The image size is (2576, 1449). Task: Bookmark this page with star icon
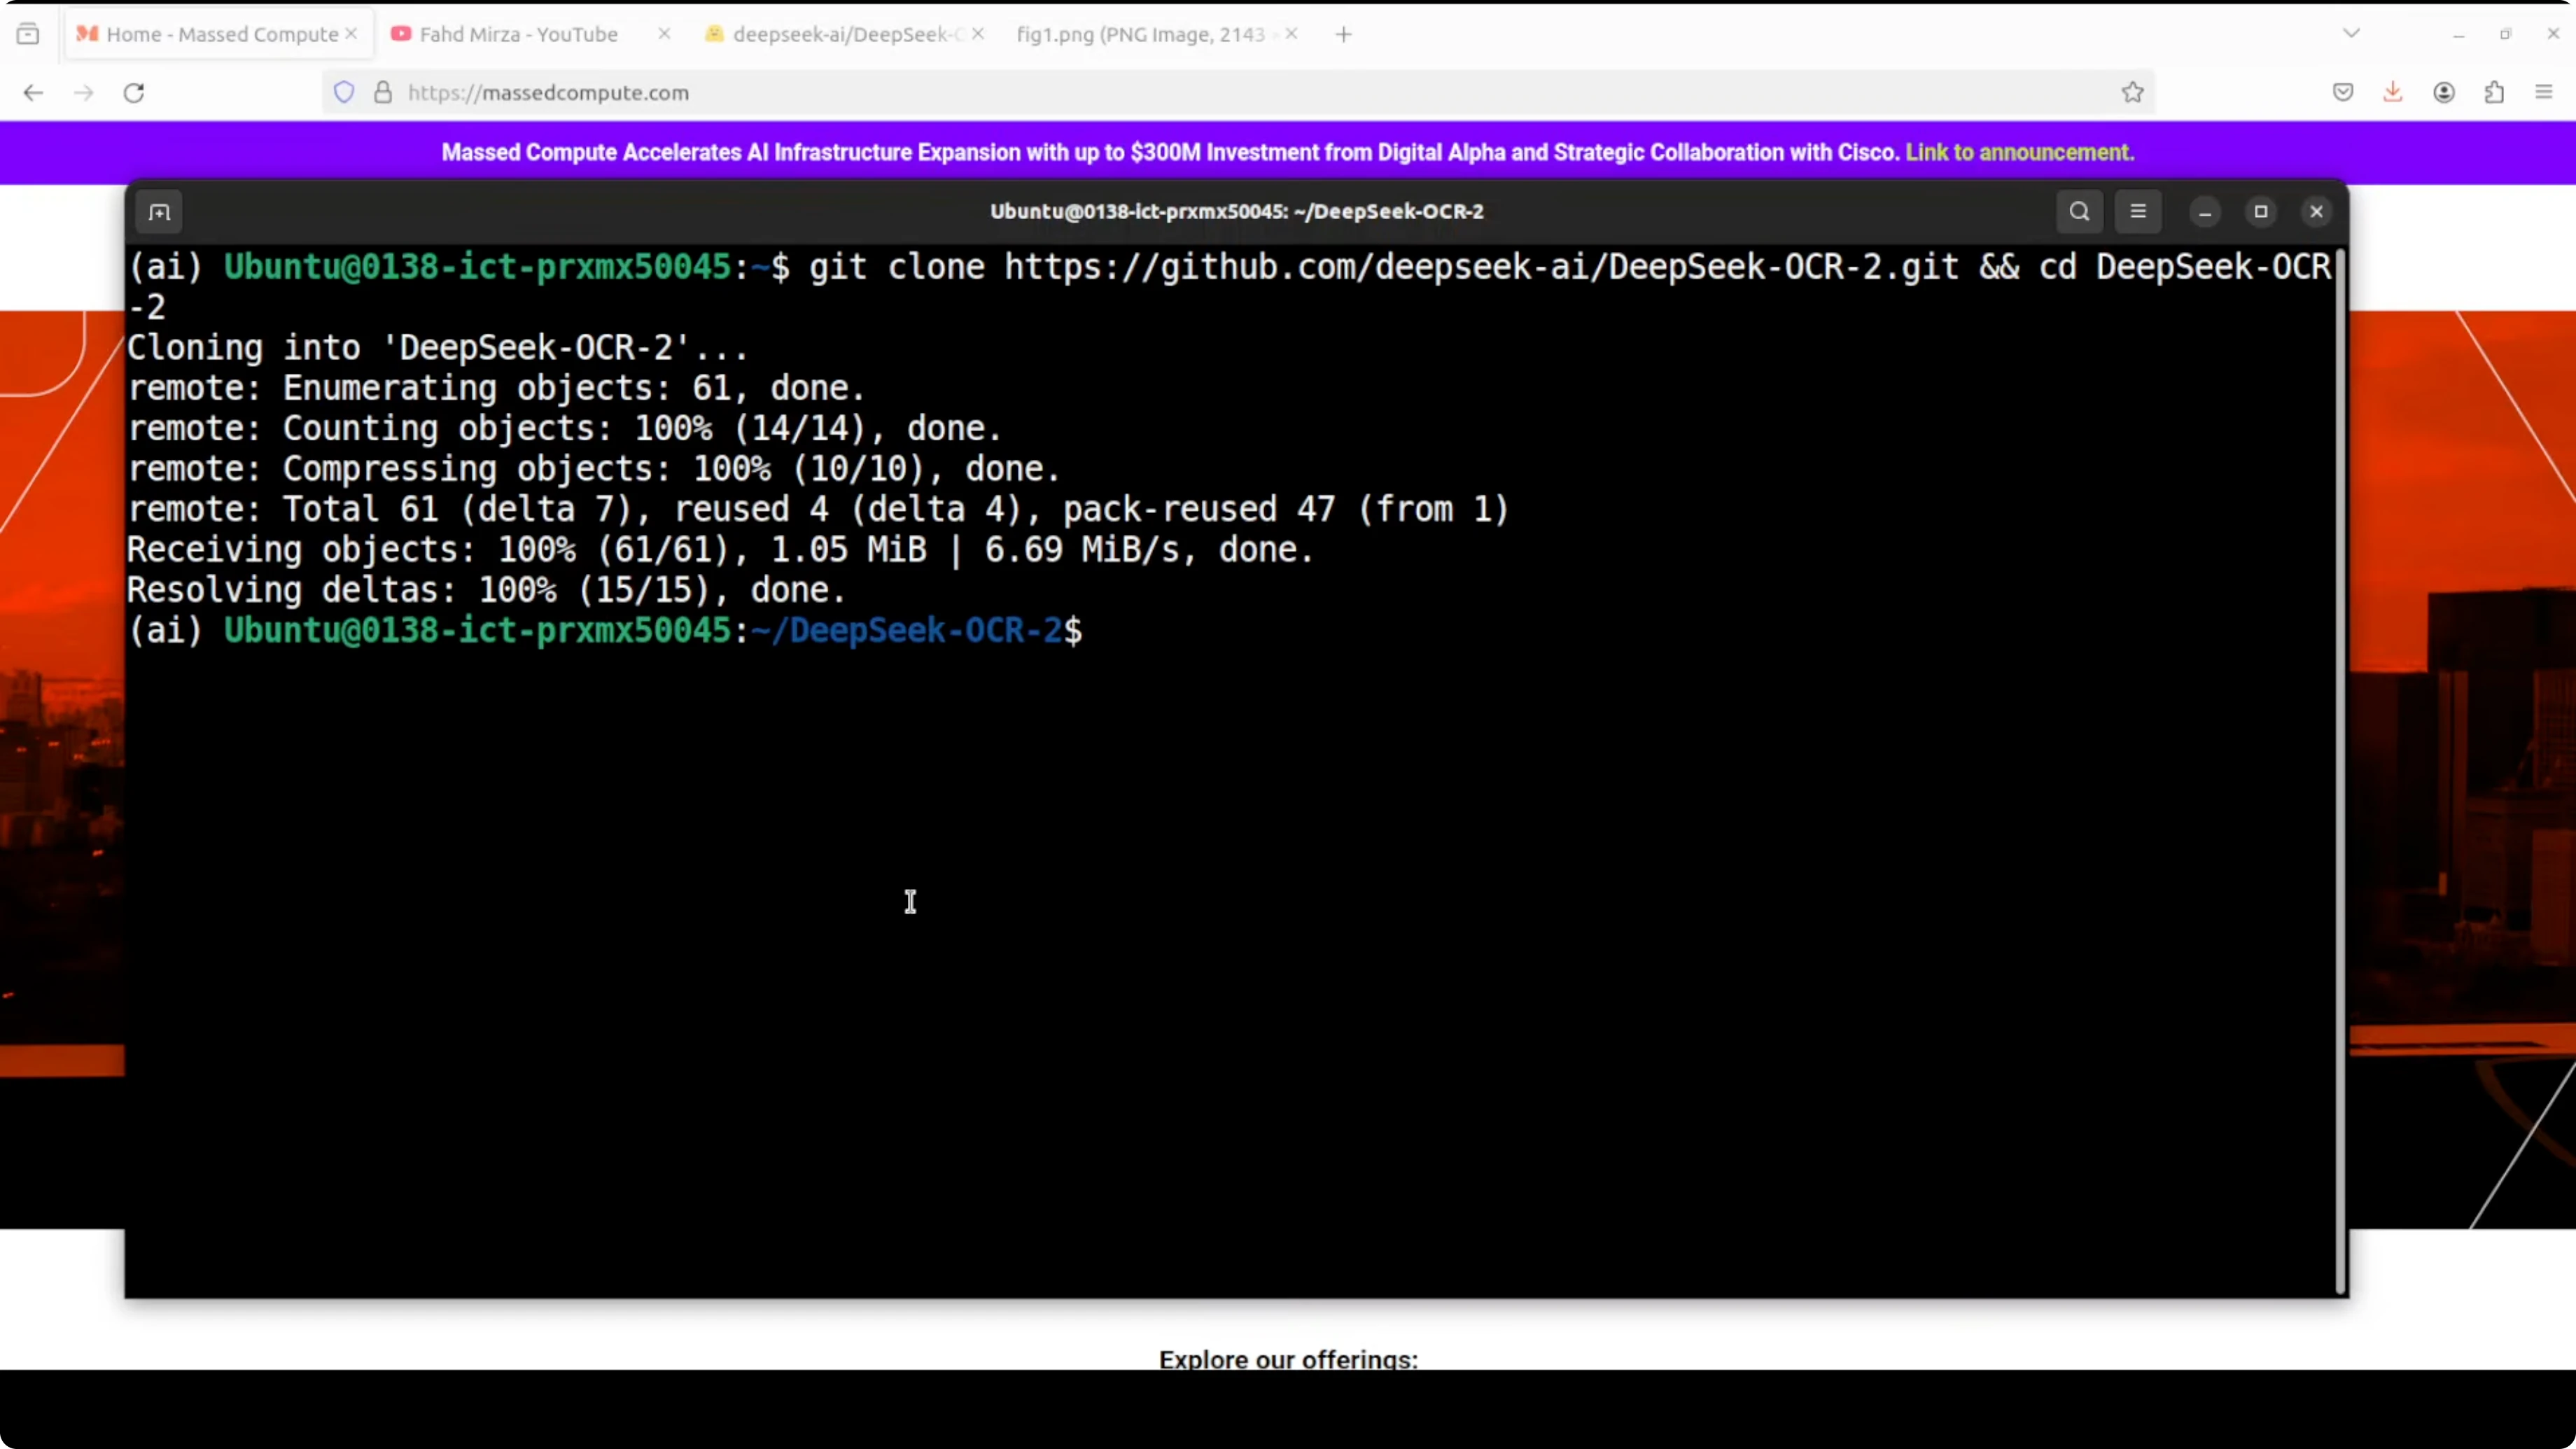click(x=2132, y=93)
